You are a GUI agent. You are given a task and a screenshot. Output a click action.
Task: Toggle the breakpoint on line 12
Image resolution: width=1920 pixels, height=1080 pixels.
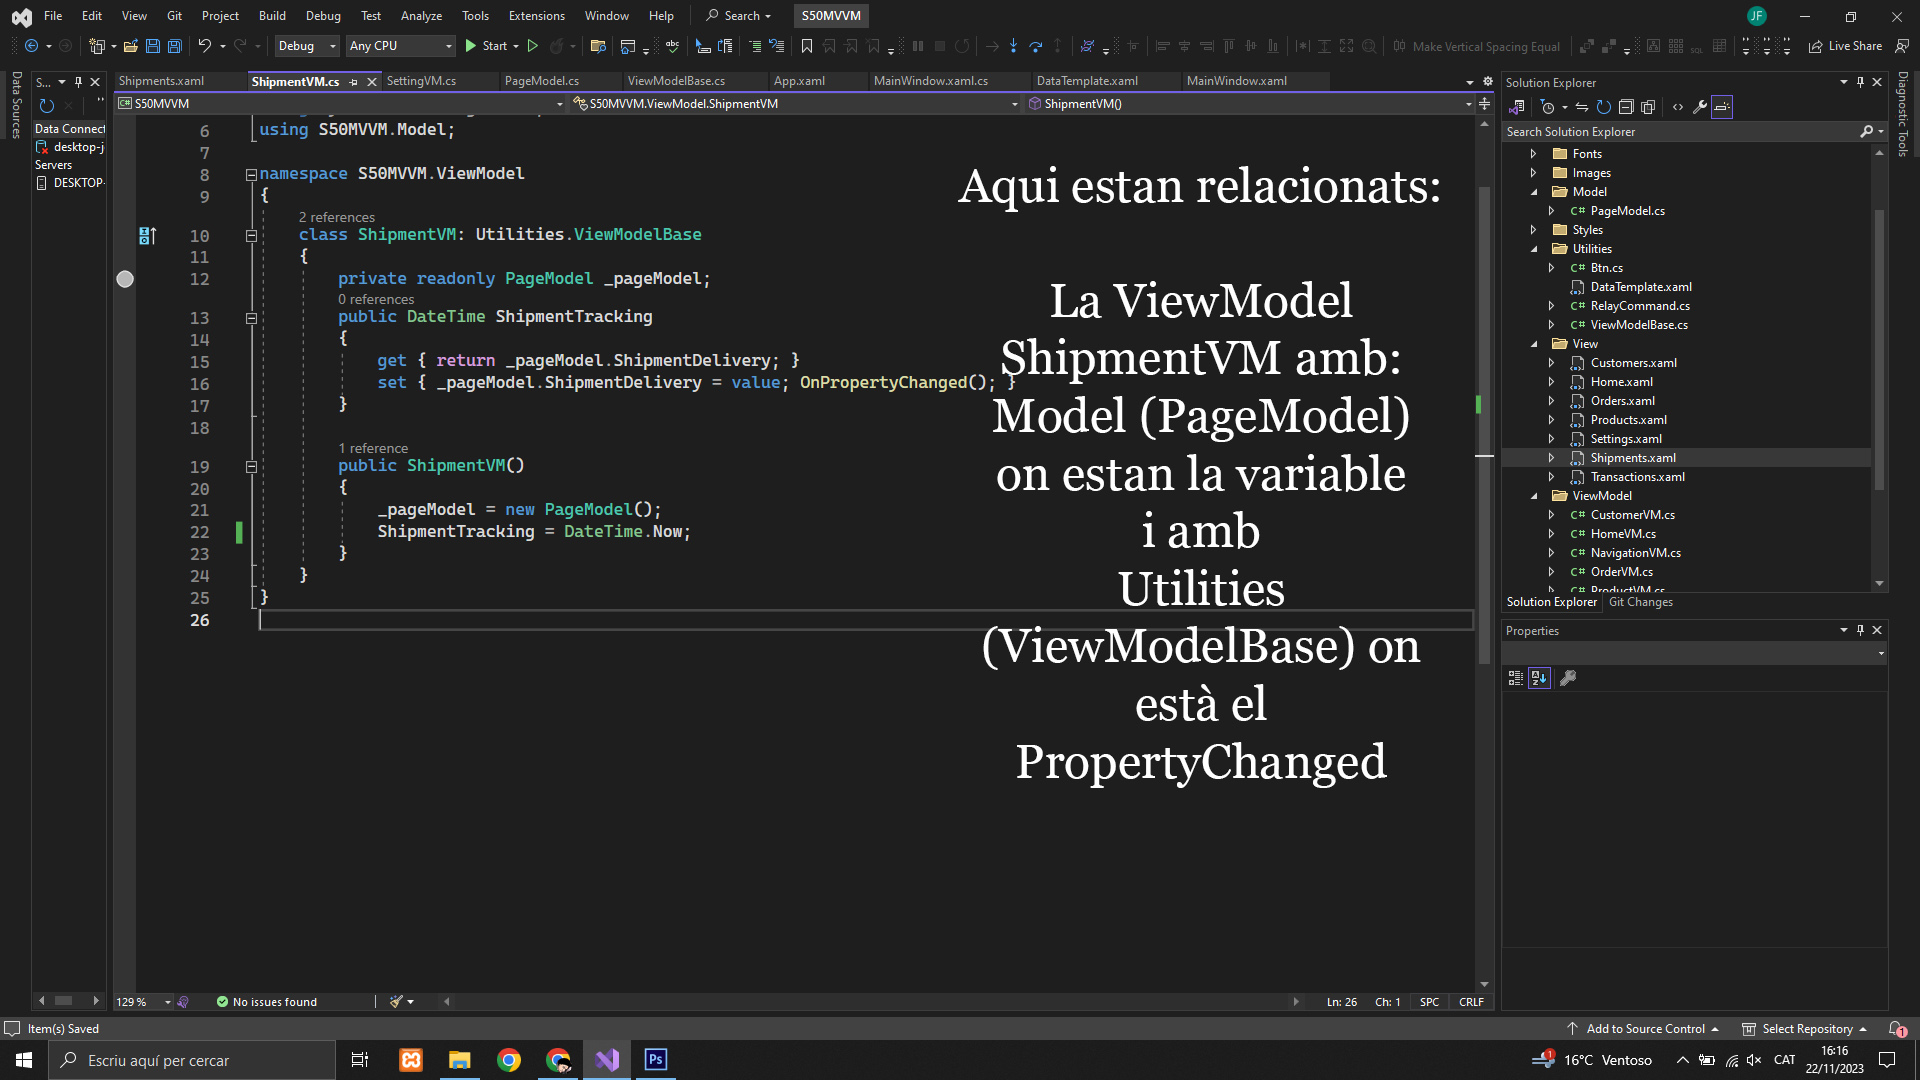click(x=125, y=279)
